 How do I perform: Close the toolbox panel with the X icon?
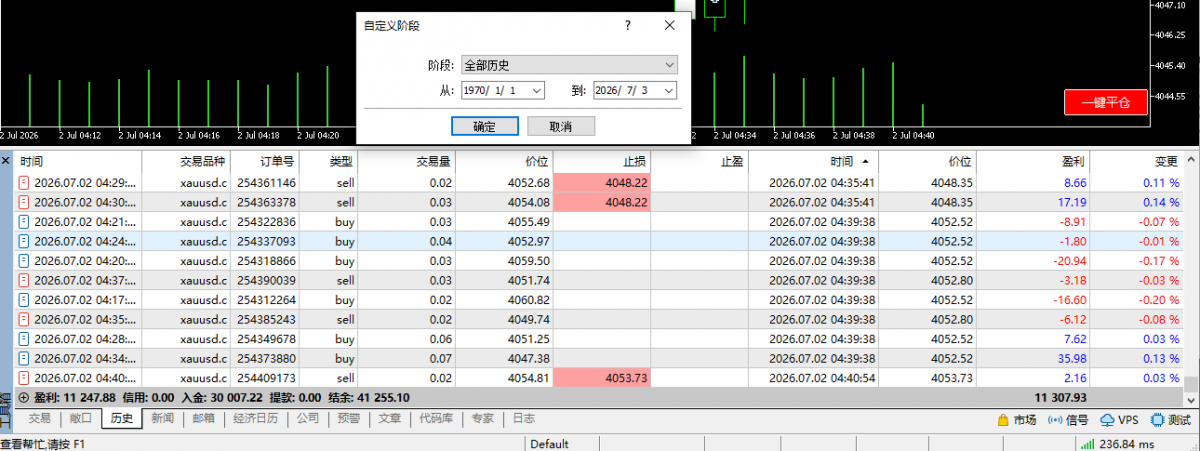[6, 160]
